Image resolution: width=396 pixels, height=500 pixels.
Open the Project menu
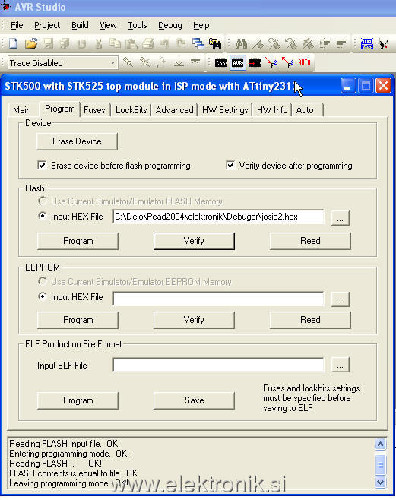(x=47, y=25)
